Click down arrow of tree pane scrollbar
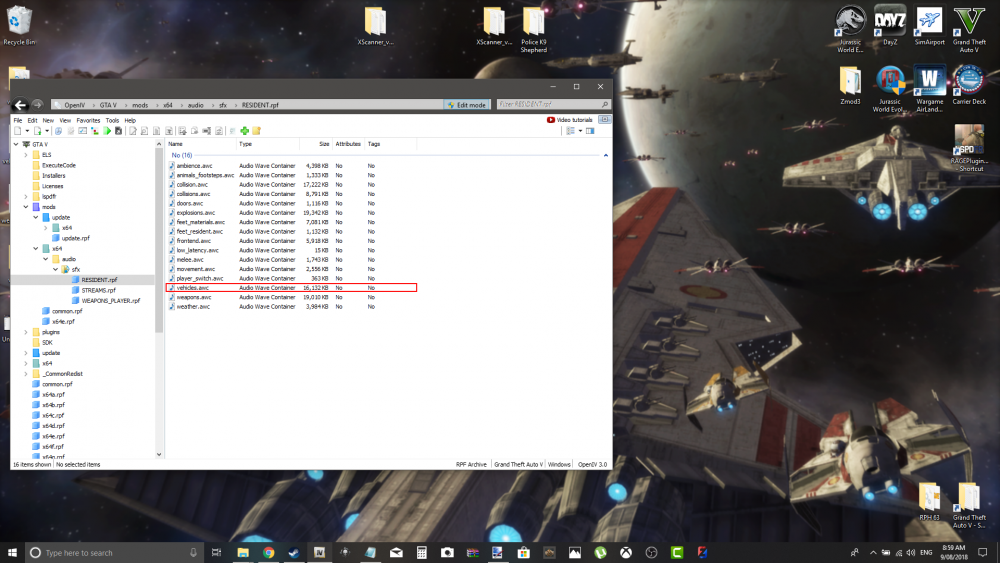1000x563 pixels. click(x=159, y=455)
